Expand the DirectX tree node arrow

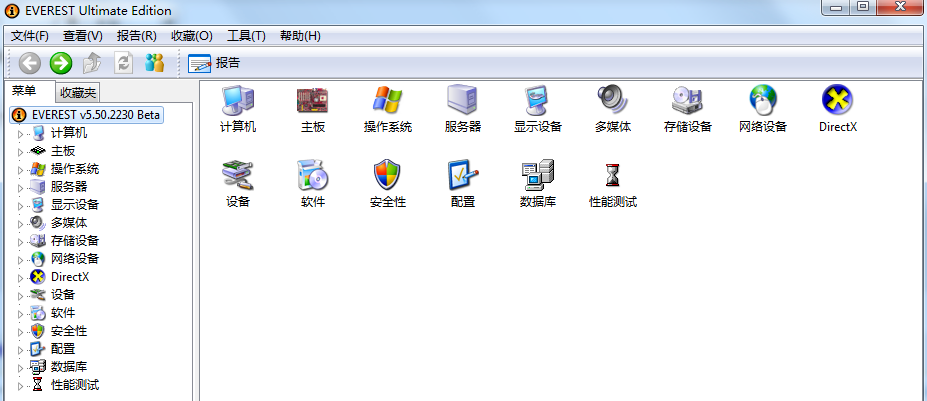(20, 277)
